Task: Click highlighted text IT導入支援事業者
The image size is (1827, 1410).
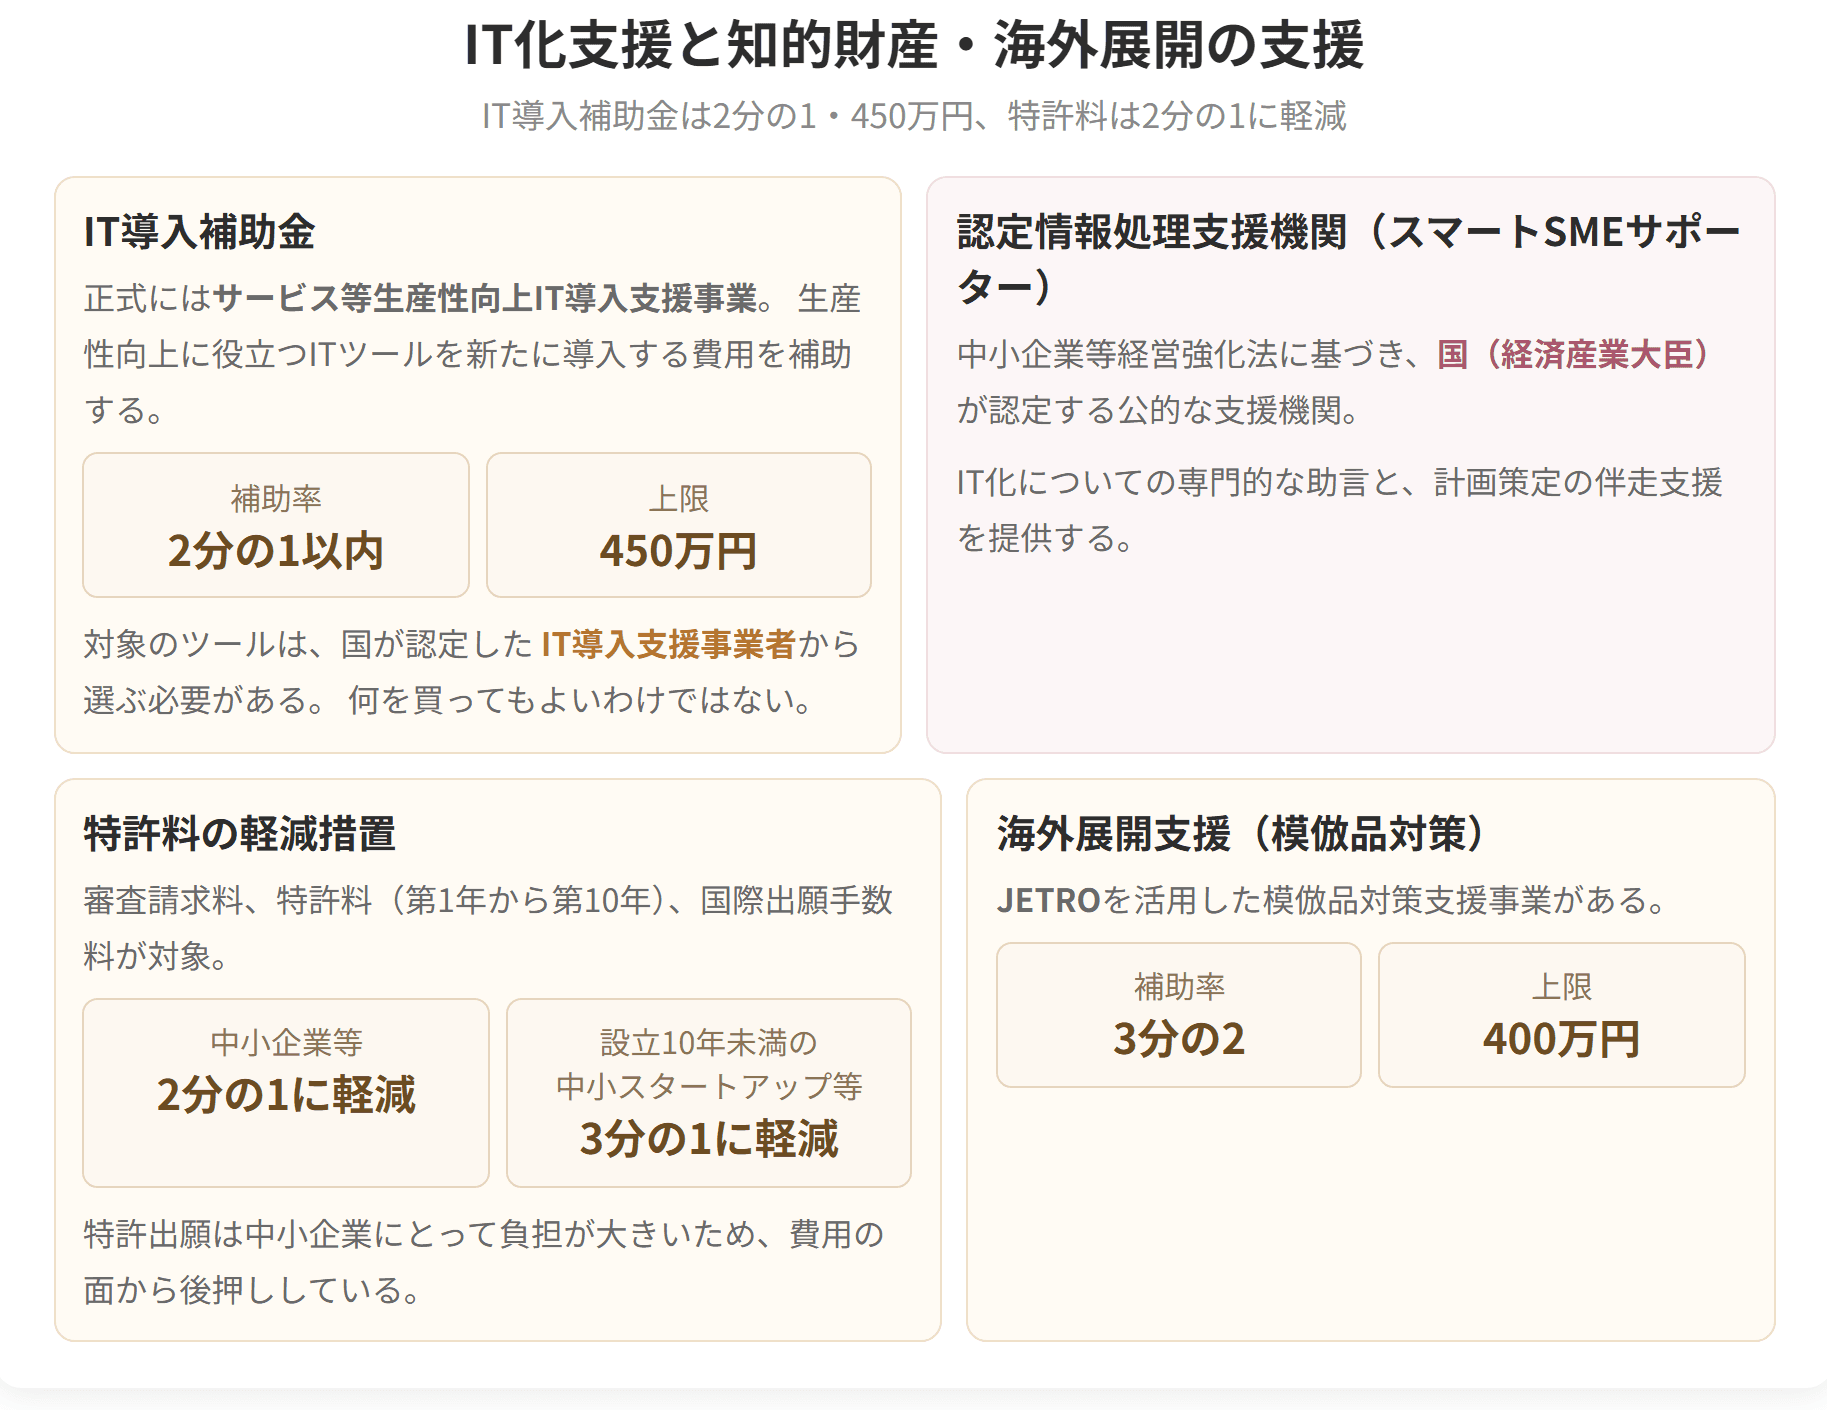Action: (x=668, y=644)
